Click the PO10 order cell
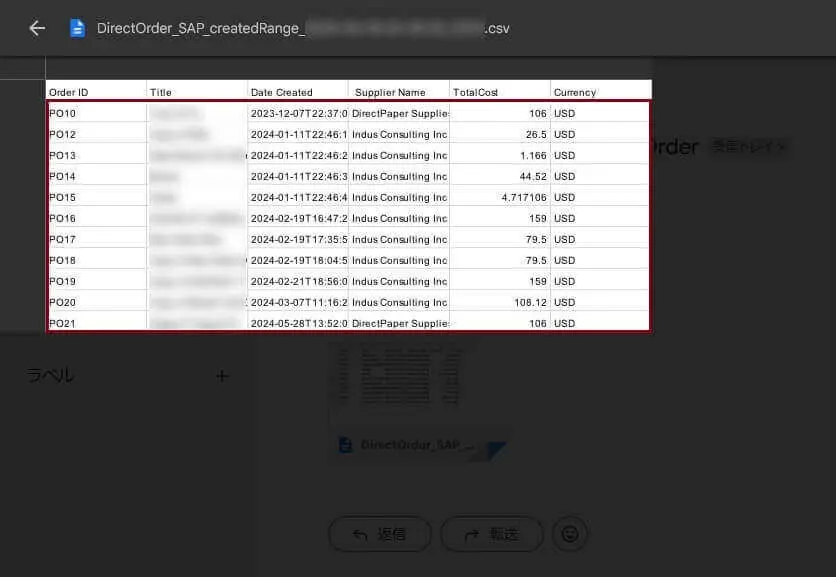The width and height of the screenshot is (836, 577). pyautogui.click(x=97, y=113)
